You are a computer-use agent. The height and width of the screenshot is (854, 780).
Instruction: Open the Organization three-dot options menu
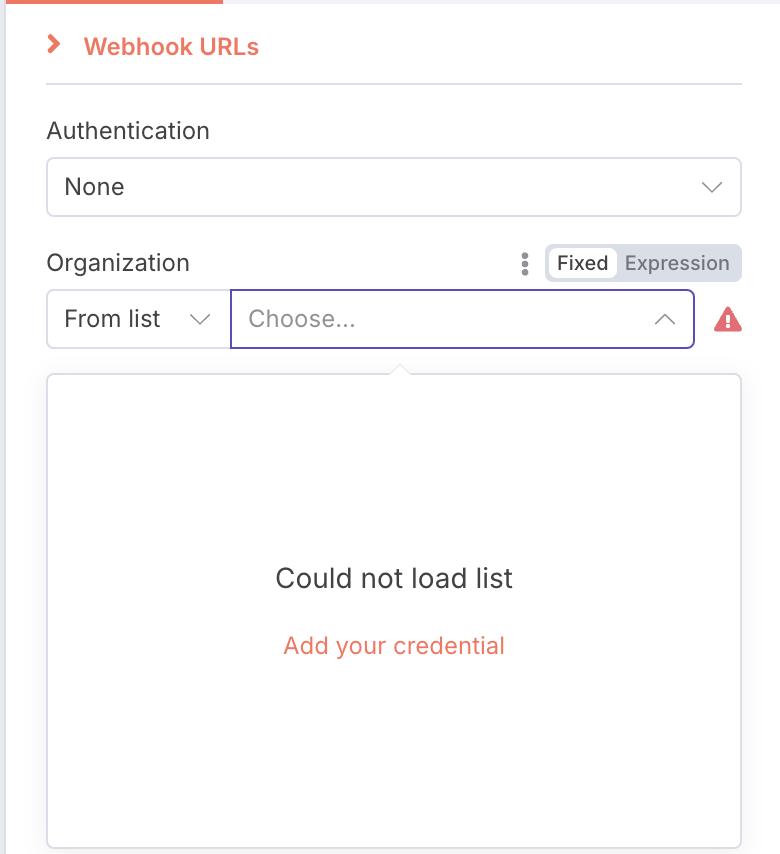[x=525, y=264]
